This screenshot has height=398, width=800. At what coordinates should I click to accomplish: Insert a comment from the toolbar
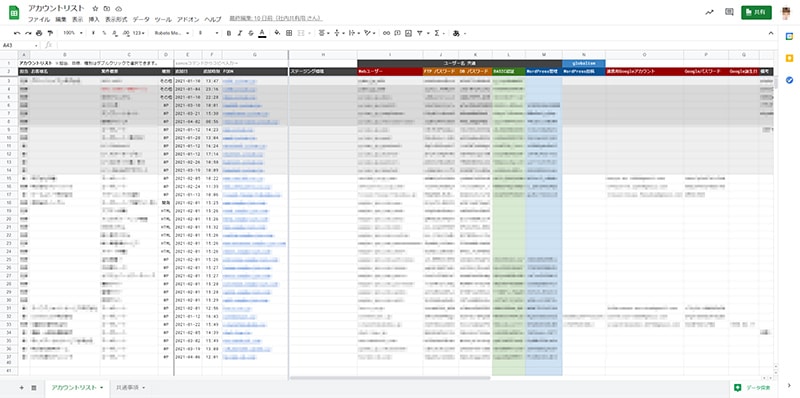click(397, 33)
